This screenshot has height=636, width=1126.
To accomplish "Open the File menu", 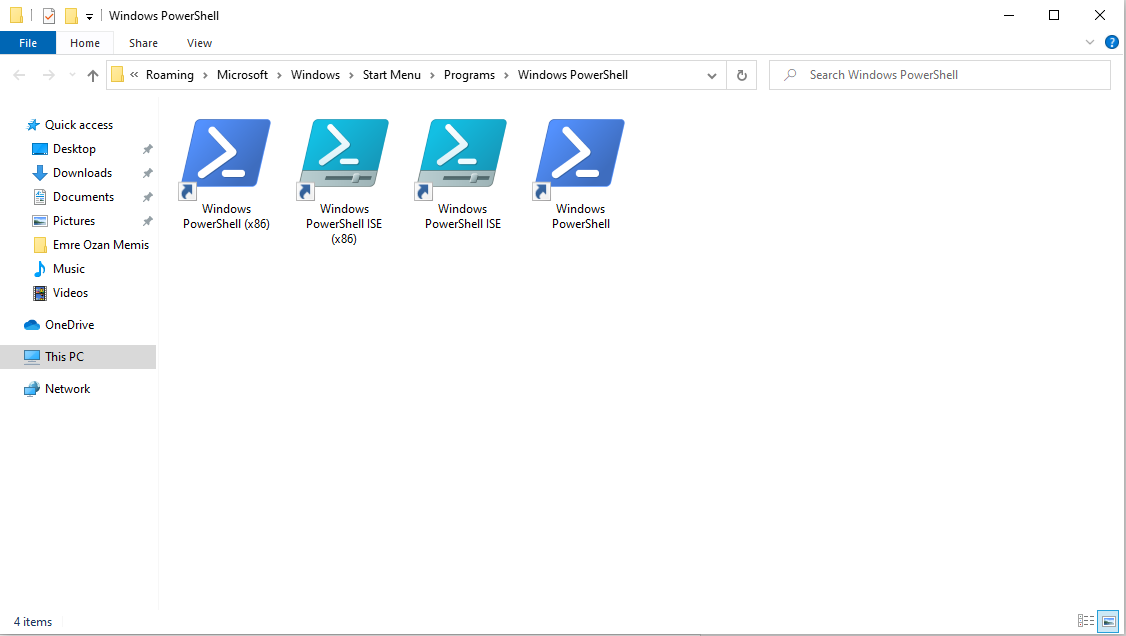I will [28, 42].
